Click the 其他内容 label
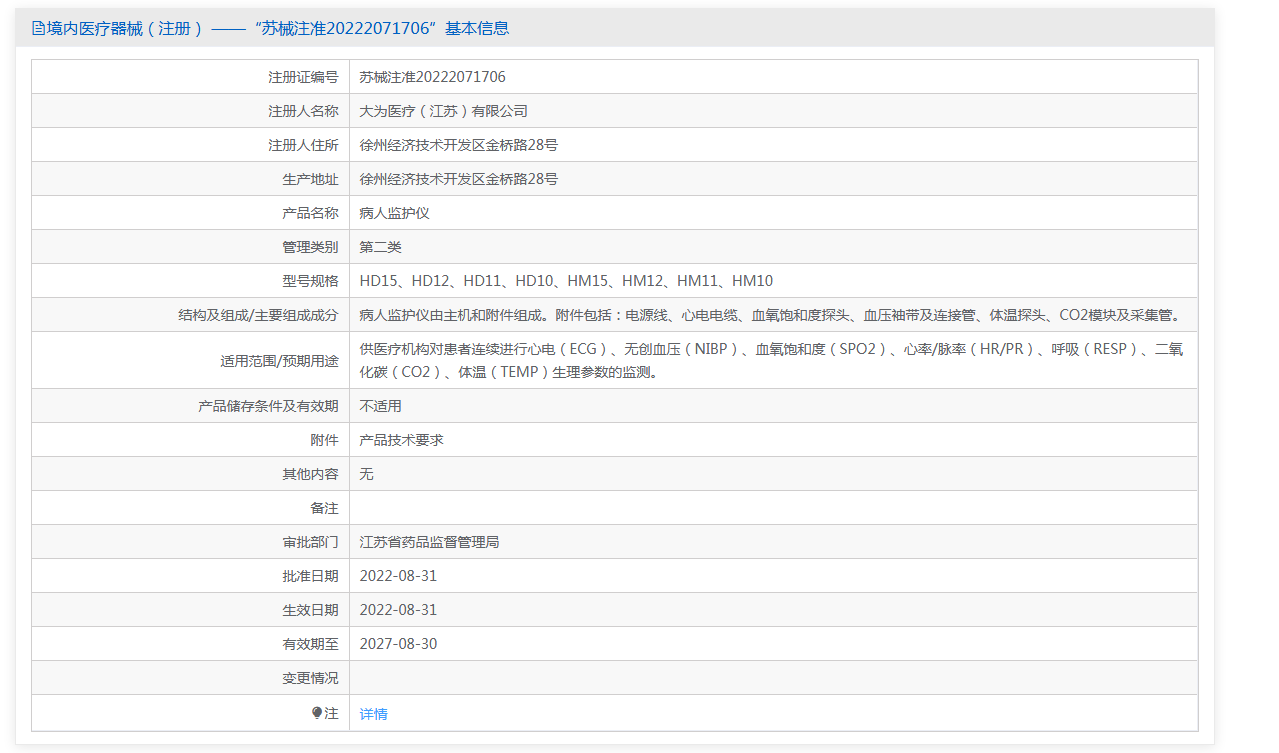Screen dimensions: 1279x753 [x=310, y=474]
